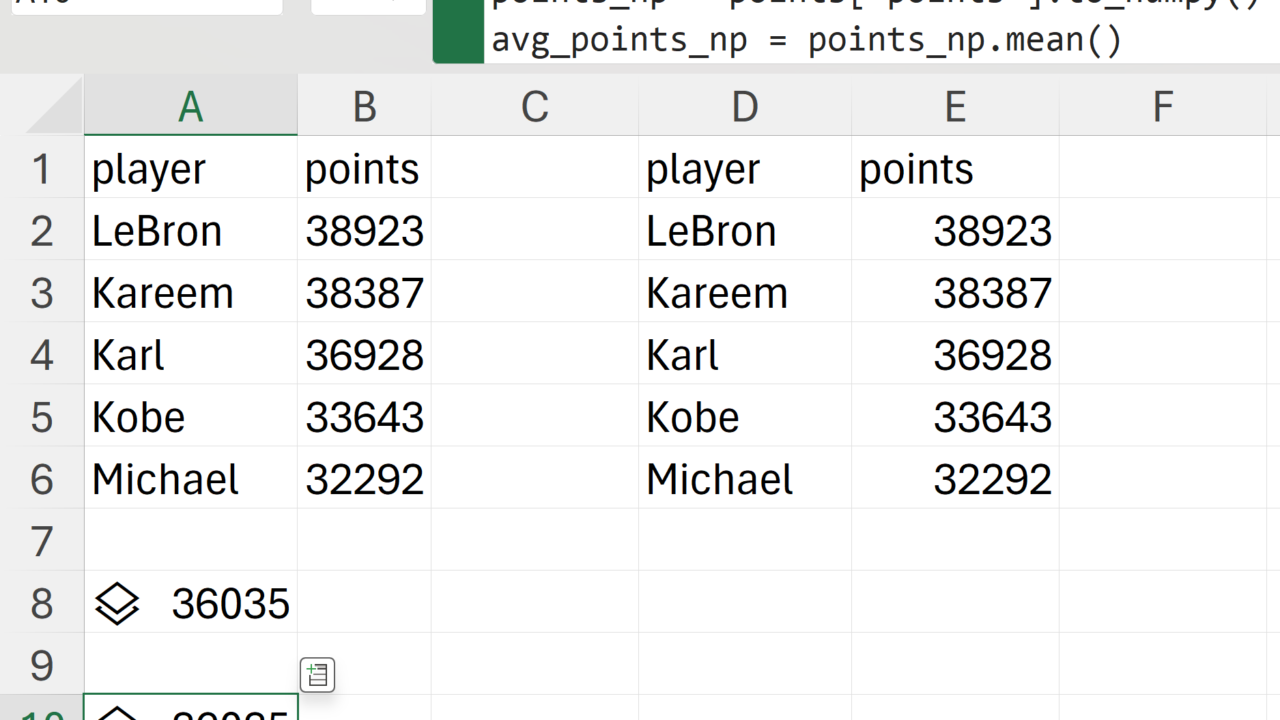Click the player header in column D

744,169
